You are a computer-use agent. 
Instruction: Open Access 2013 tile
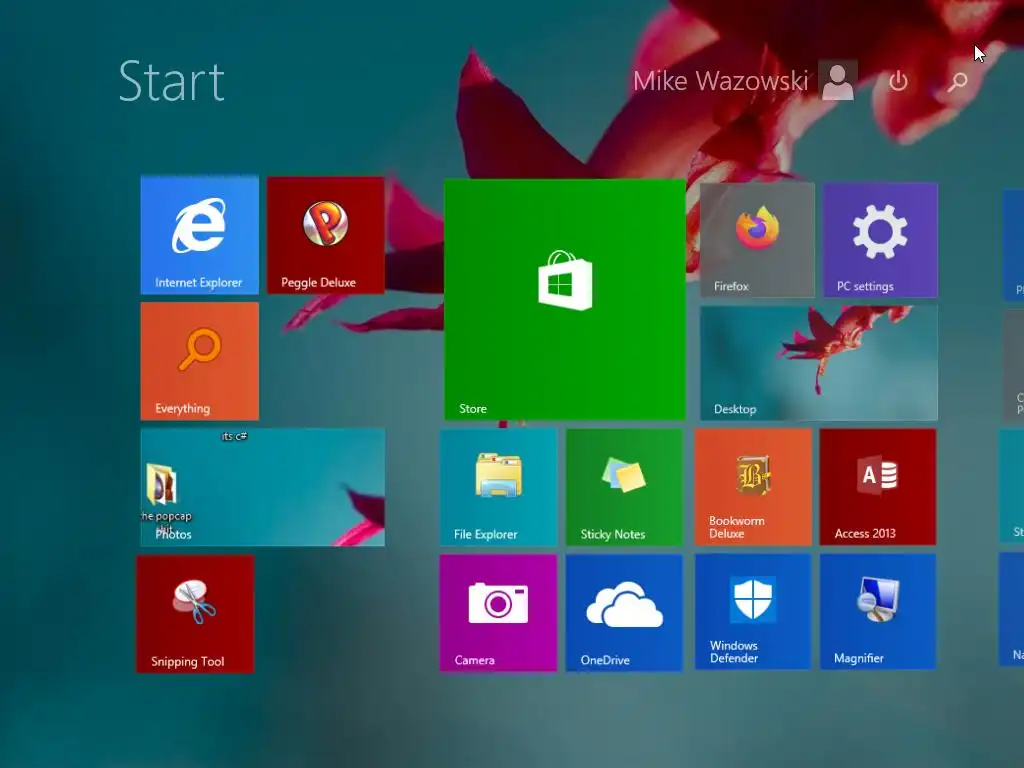878,487
